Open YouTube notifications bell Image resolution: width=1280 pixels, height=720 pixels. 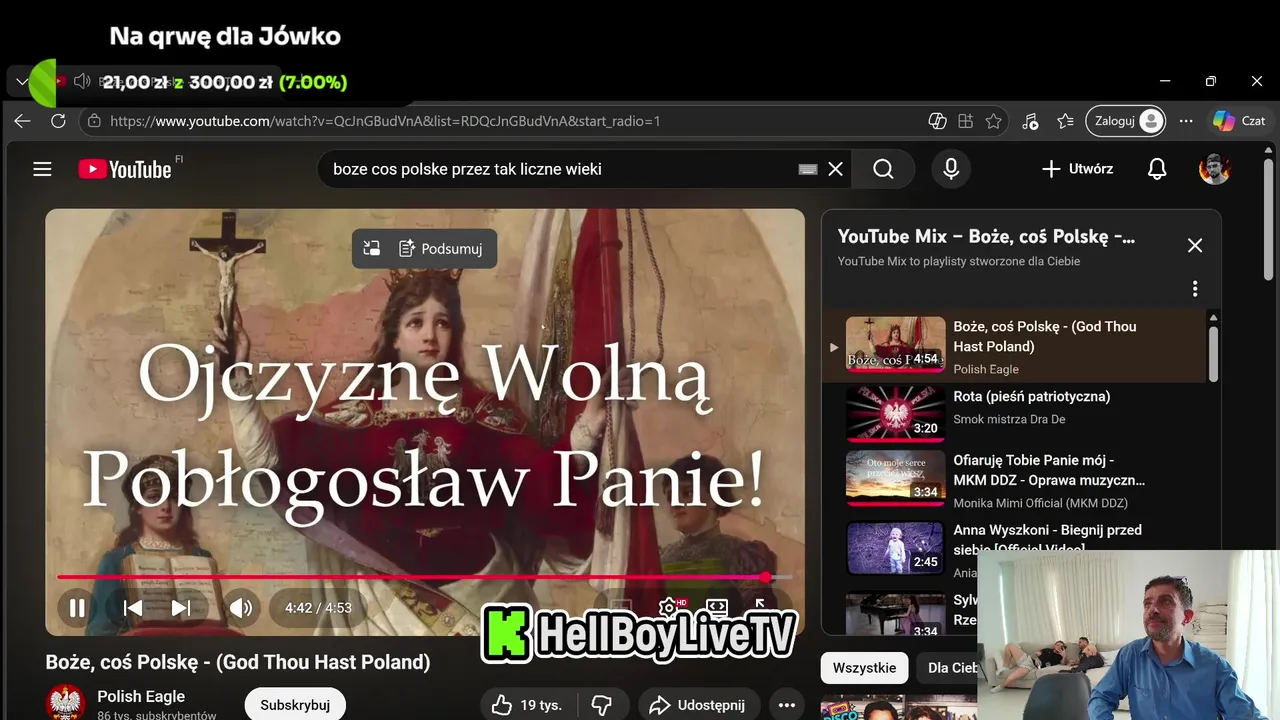click(x=1157, y=169)
